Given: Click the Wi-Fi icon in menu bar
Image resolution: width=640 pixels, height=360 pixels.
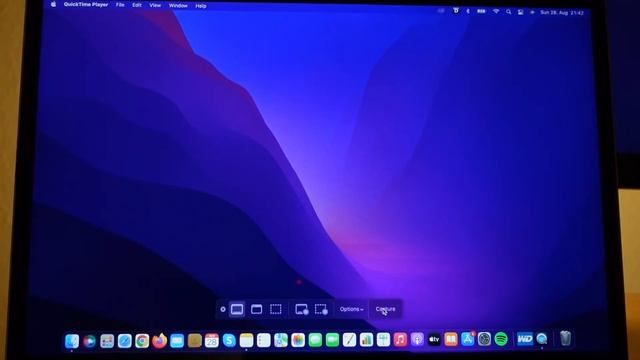Looking at the screenshot, I should pos(496,11).
